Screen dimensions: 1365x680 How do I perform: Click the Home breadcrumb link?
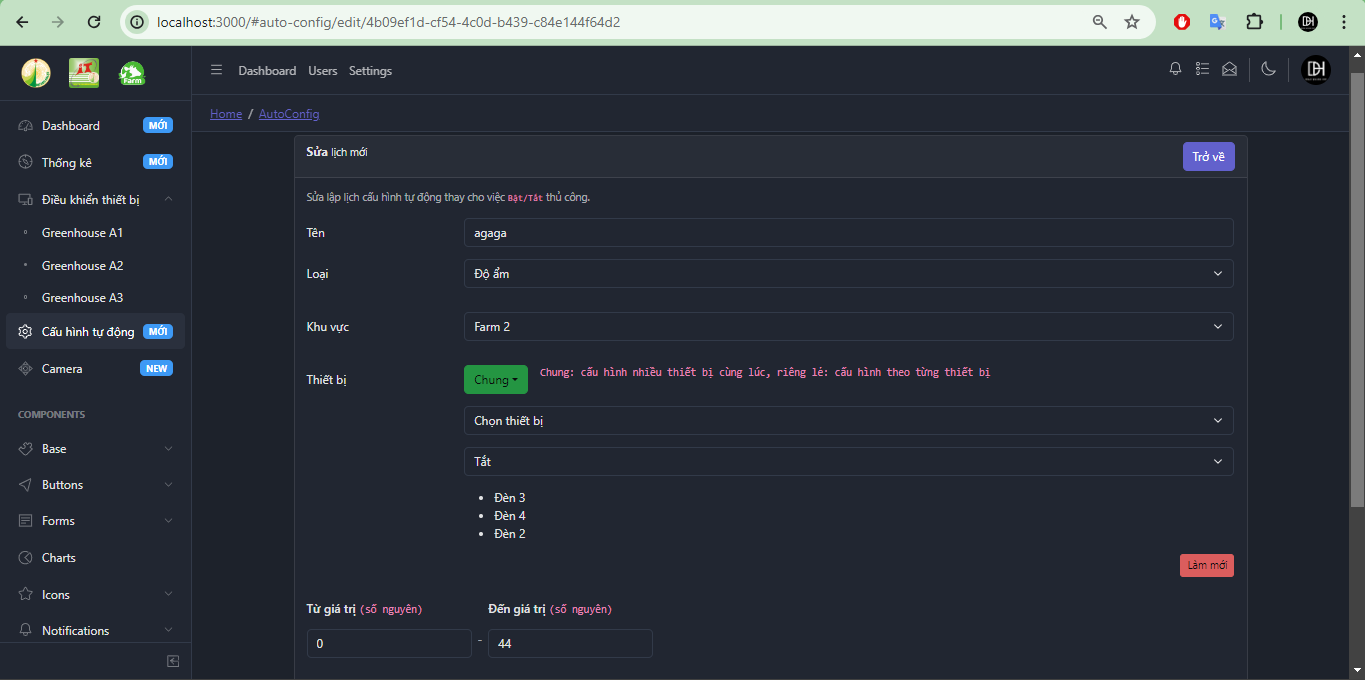click(226, 114)
